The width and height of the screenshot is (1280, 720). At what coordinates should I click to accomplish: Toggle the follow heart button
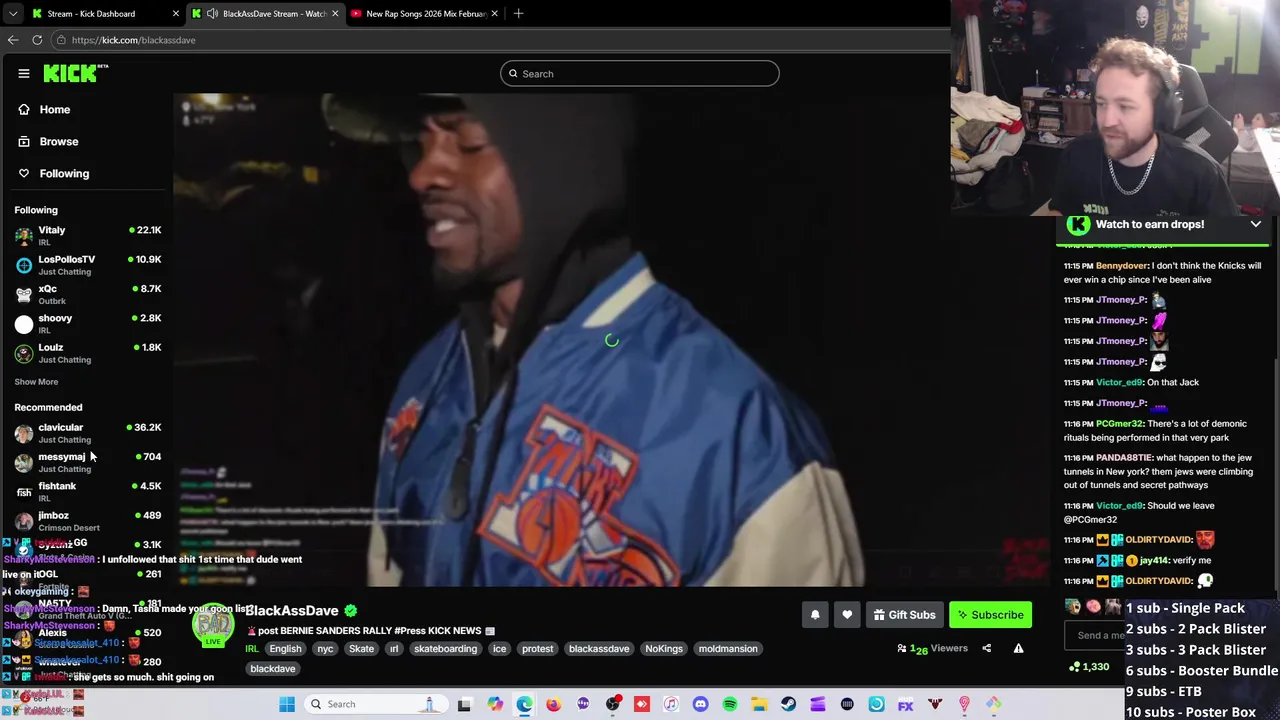click(847, 615)
